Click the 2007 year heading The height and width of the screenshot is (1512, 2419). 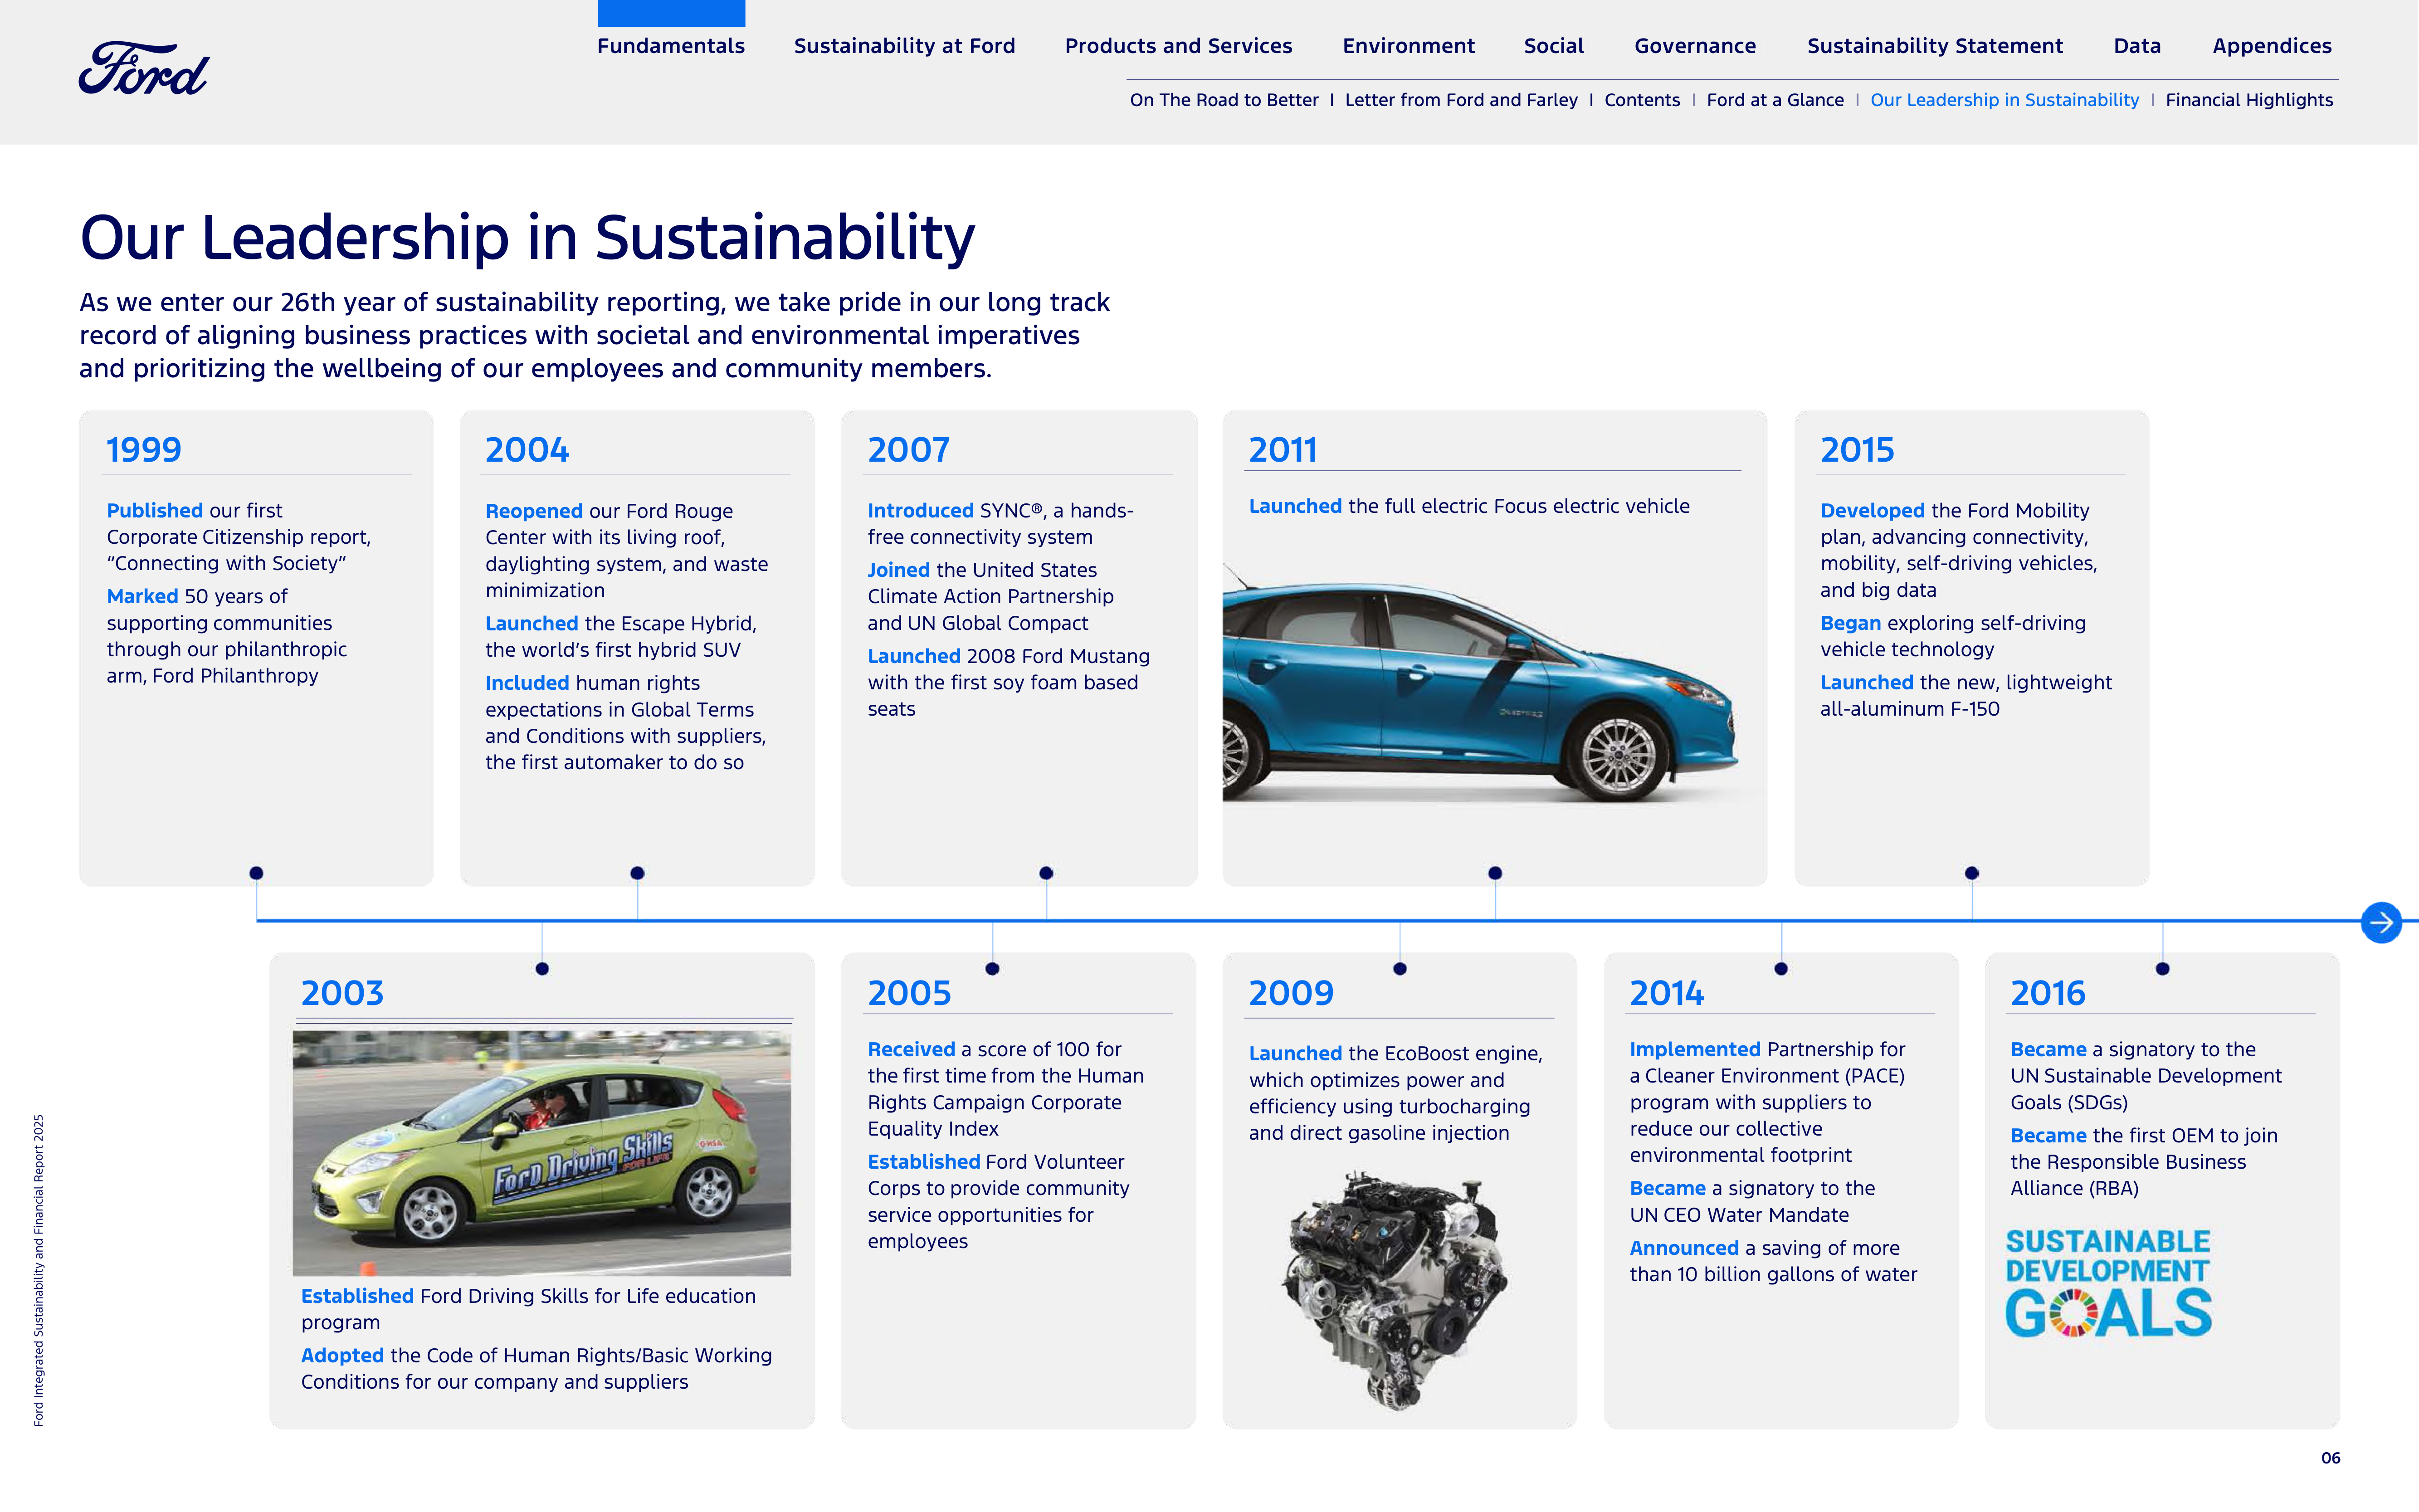pos(908,450)
